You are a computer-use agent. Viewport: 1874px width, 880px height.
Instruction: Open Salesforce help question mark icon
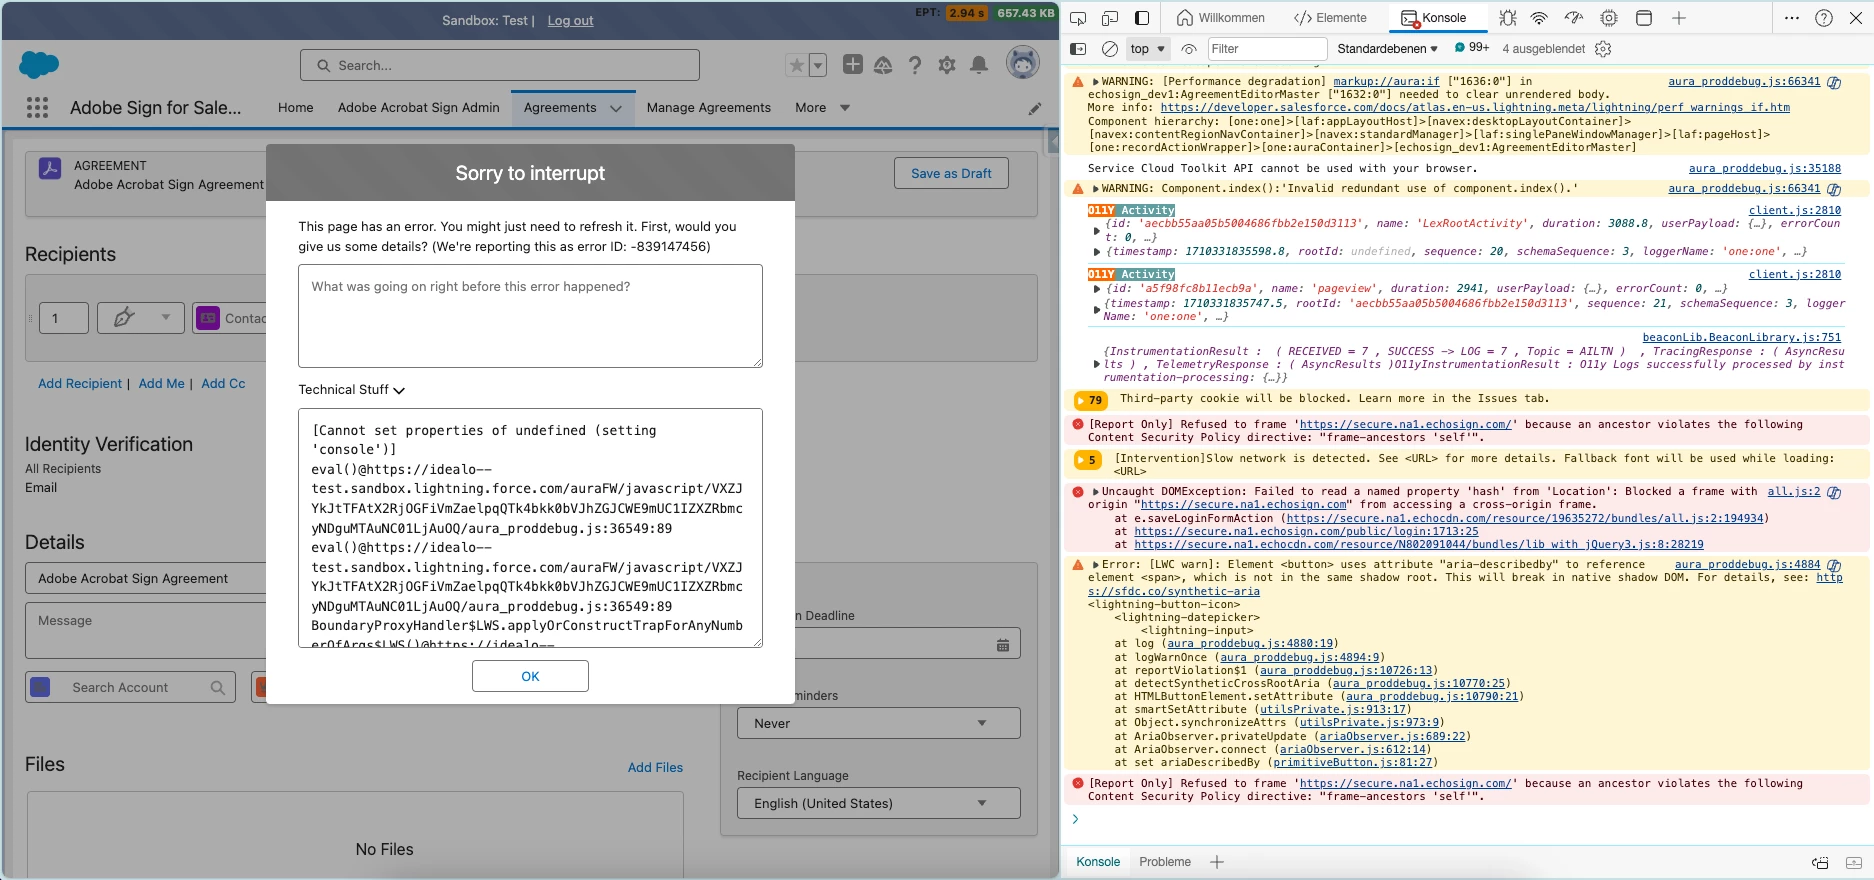[915, 65]
